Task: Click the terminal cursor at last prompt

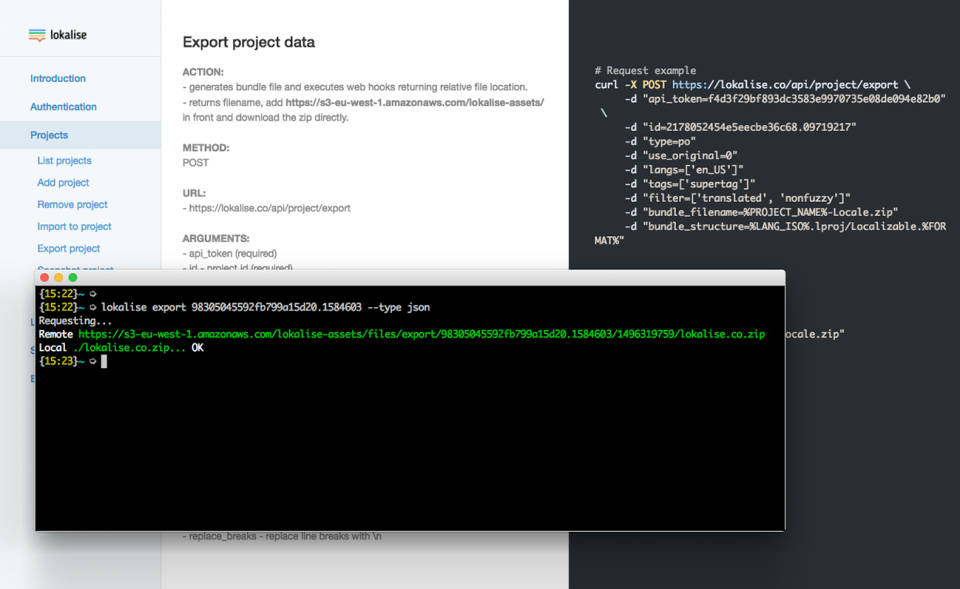Action: [104, 361]
